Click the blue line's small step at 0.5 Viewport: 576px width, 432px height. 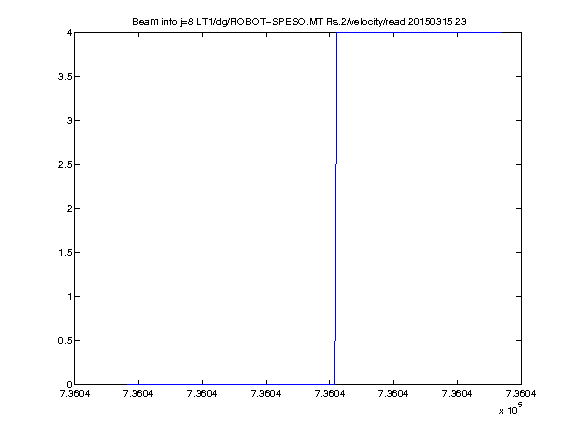[335, 341]
